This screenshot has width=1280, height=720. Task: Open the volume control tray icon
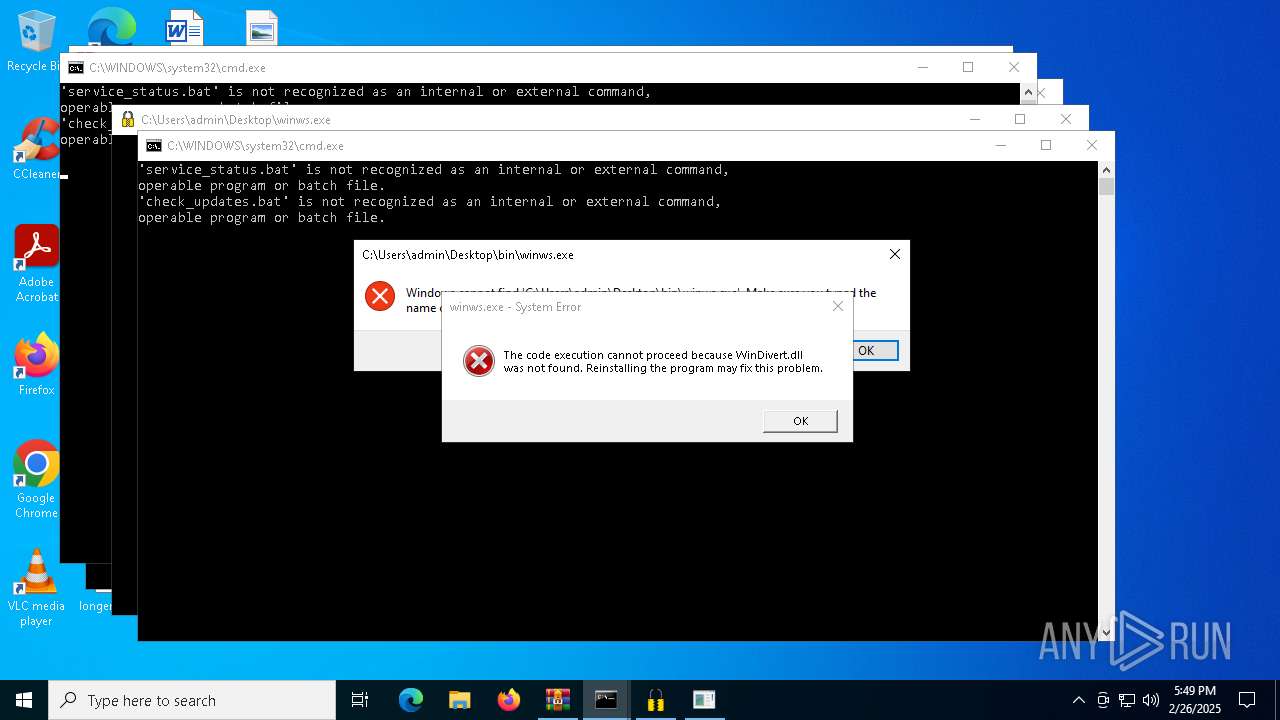[x=1151, y=700]
